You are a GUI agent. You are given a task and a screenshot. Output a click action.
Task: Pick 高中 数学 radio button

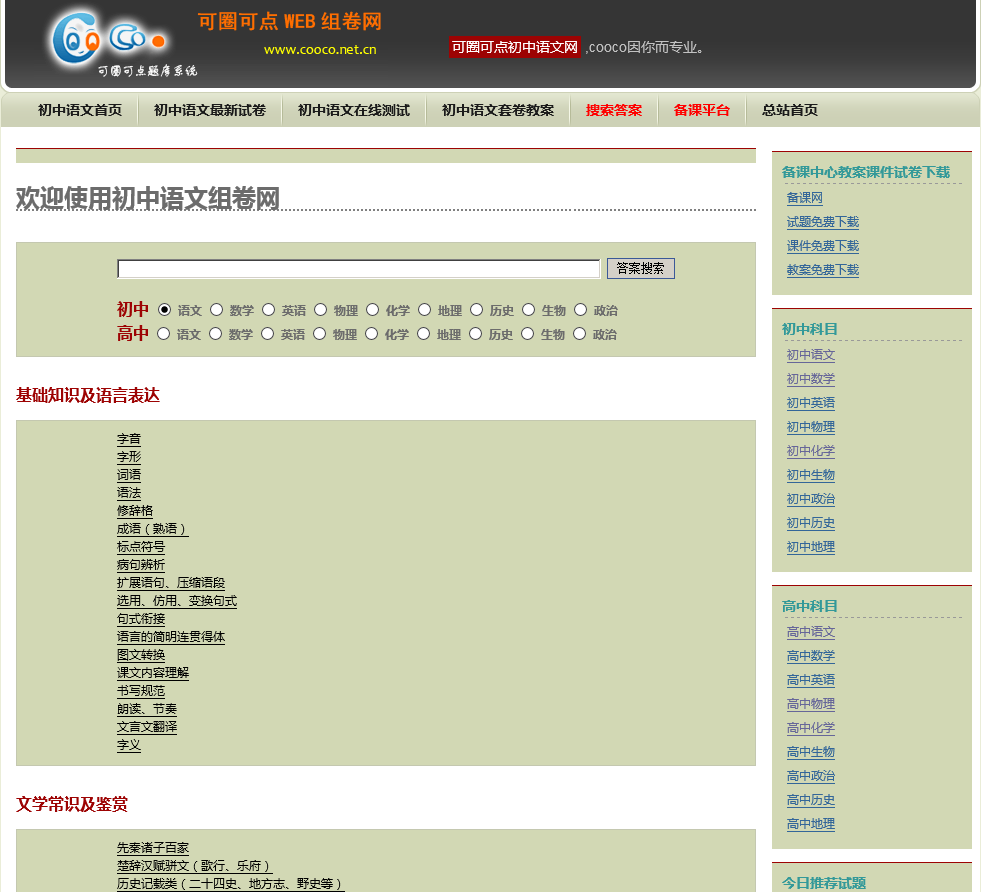click(x=215, y=334)
